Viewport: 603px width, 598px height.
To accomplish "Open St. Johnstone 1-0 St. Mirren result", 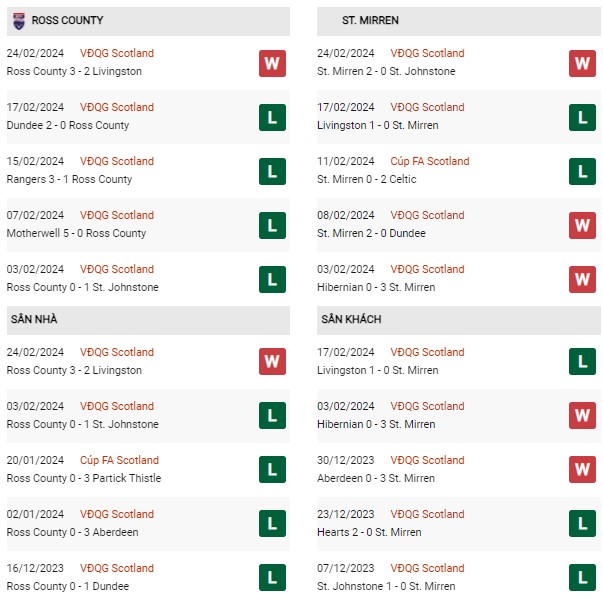I will coord(386,586).
